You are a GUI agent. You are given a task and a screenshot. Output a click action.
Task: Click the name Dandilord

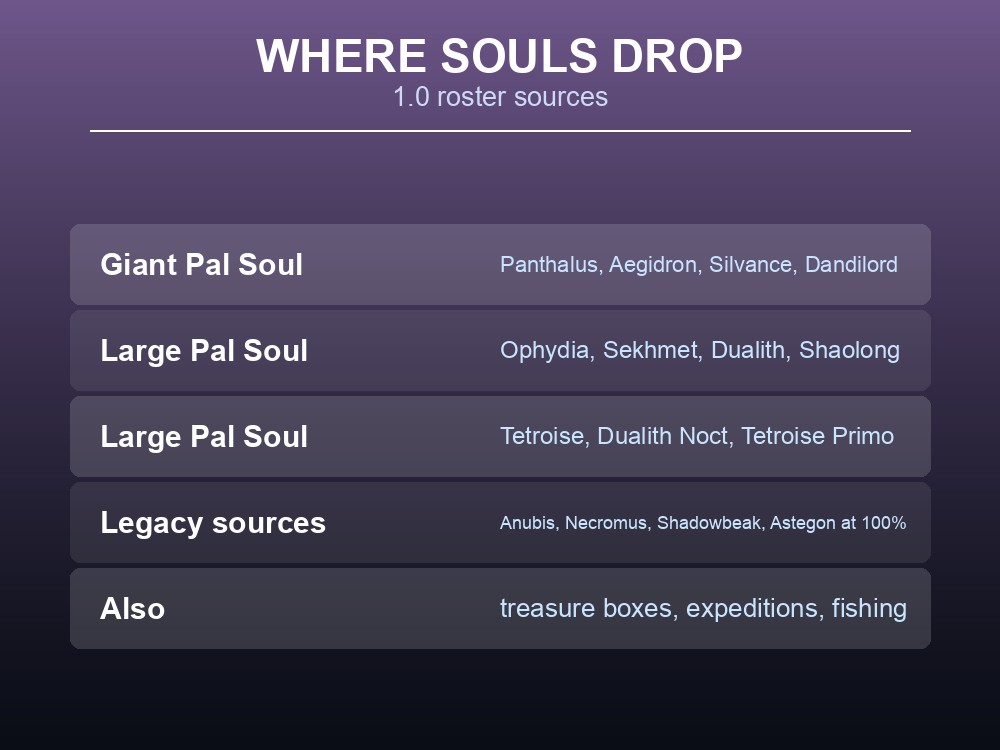tap(851, 264)
